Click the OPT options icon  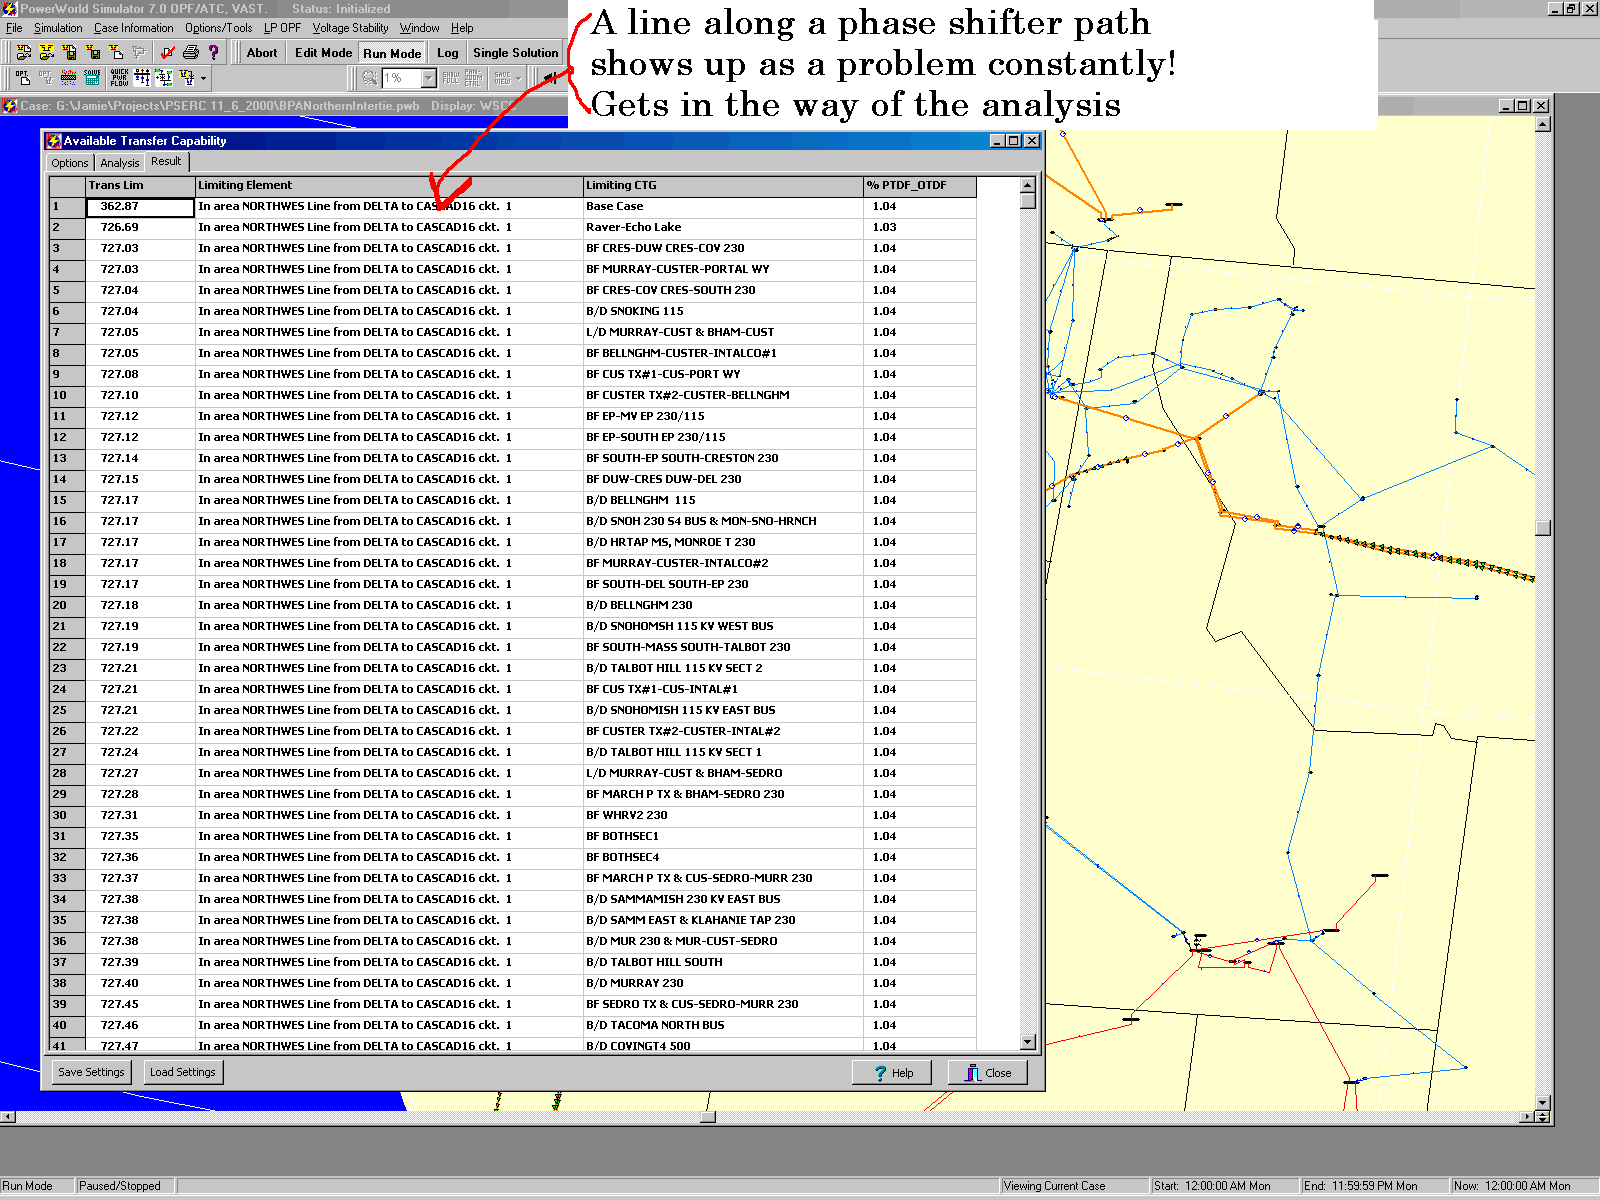click(22, 77)
